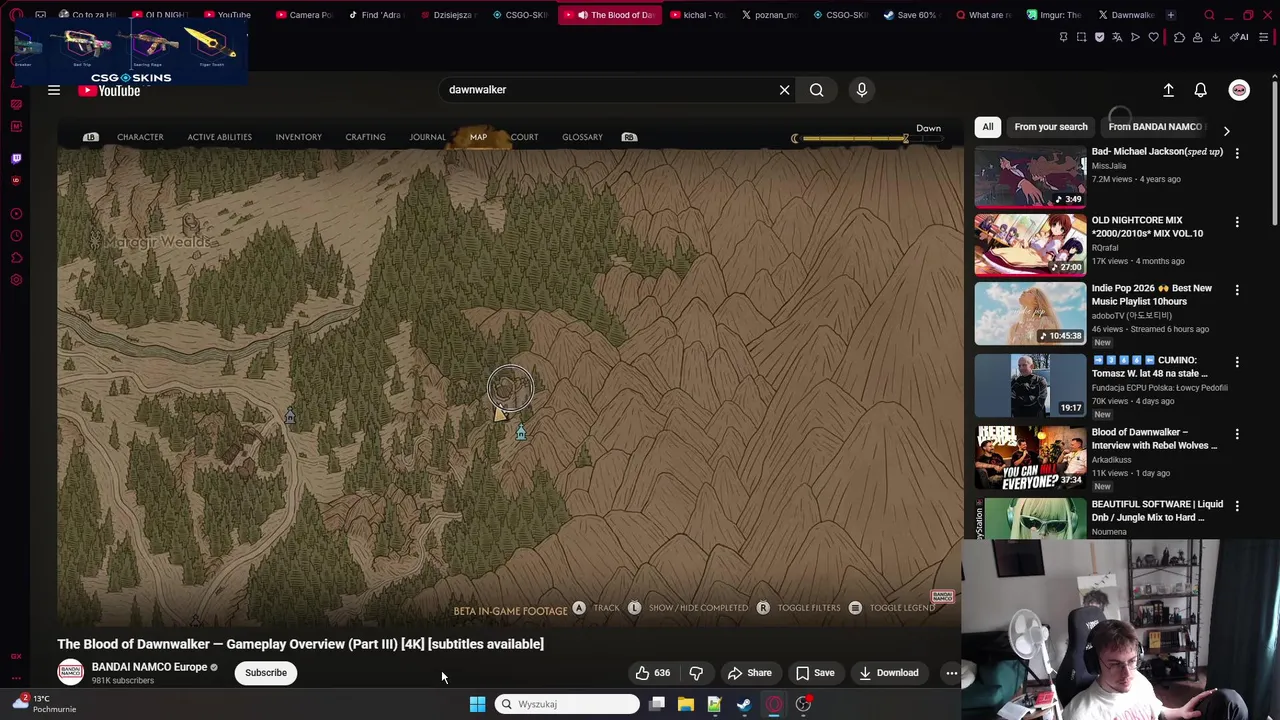Click the Windows taskbar search box

pos(567,704)
